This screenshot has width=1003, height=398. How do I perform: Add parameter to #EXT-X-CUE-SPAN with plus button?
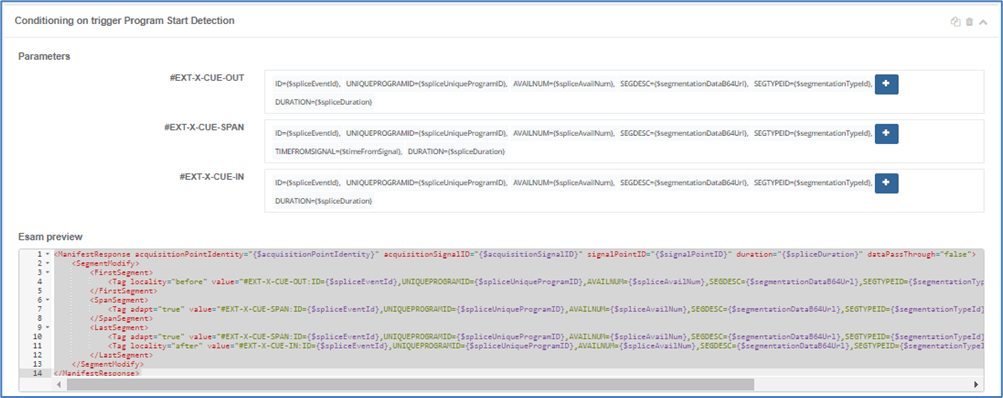click(x=887, y=134)
